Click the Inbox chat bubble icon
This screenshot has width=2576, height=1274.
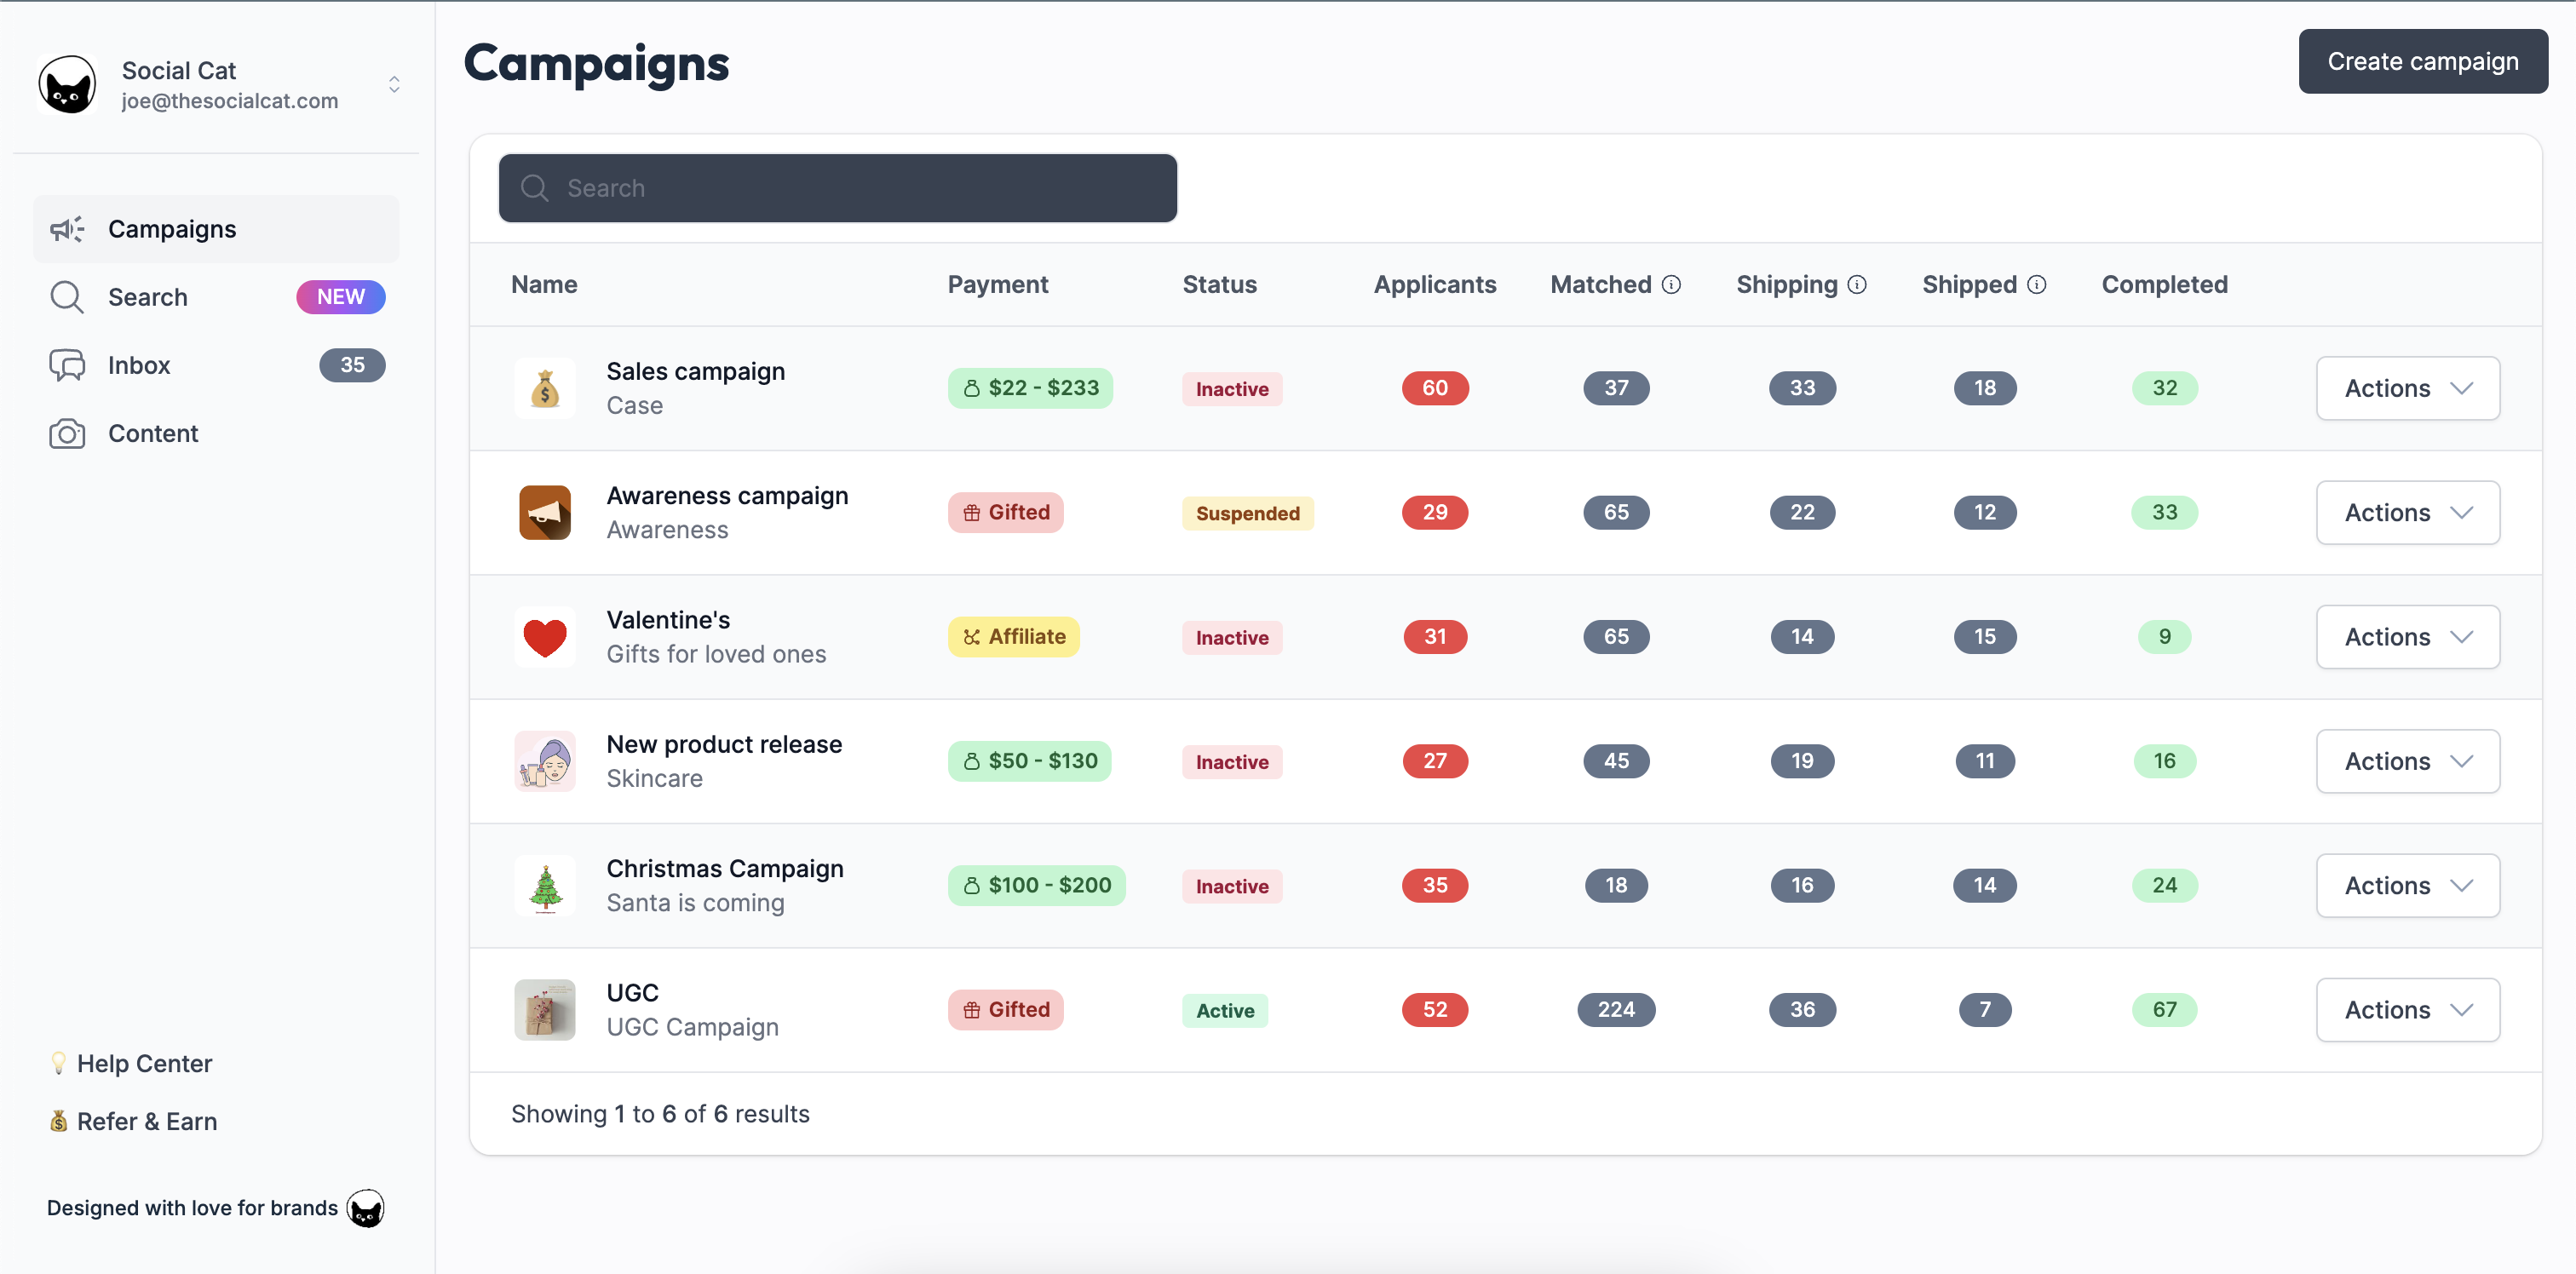click(66, 363)
